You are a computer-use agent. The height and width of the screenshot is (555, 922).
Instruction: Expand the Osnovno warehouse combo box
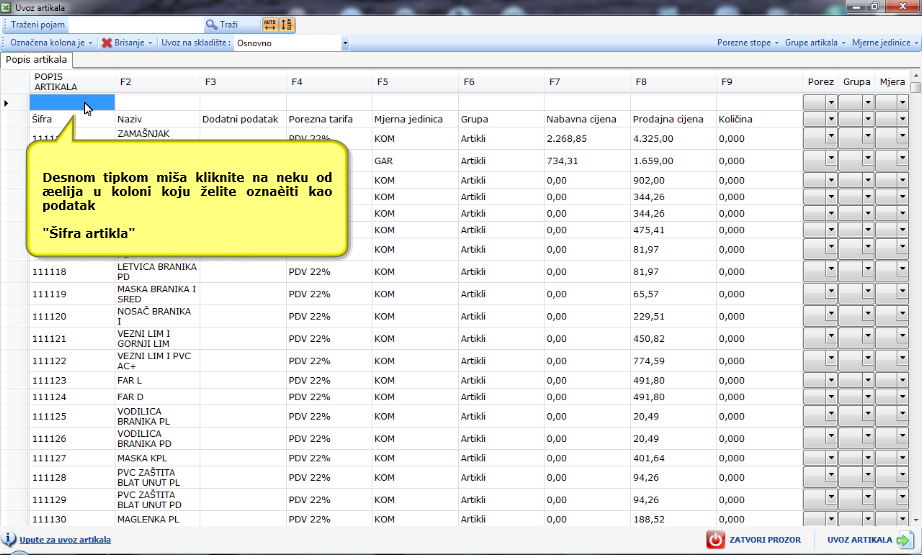click(x=345, y=43)
